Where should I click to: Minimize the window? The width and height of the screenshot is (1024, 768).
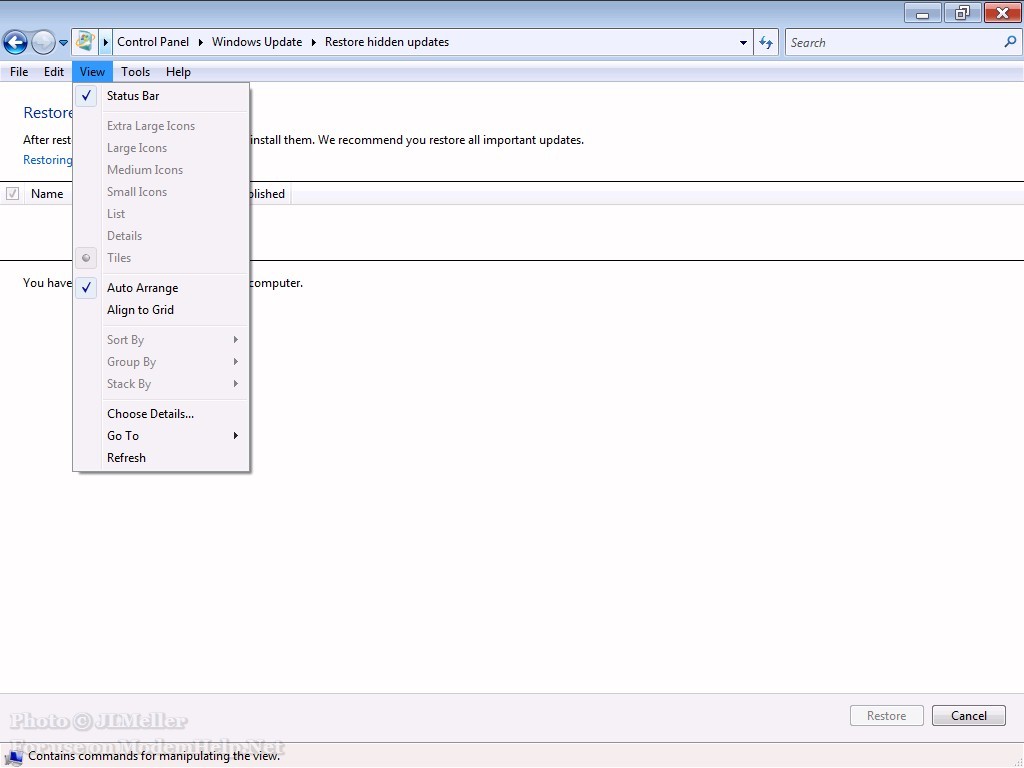(x=922, y=13)
